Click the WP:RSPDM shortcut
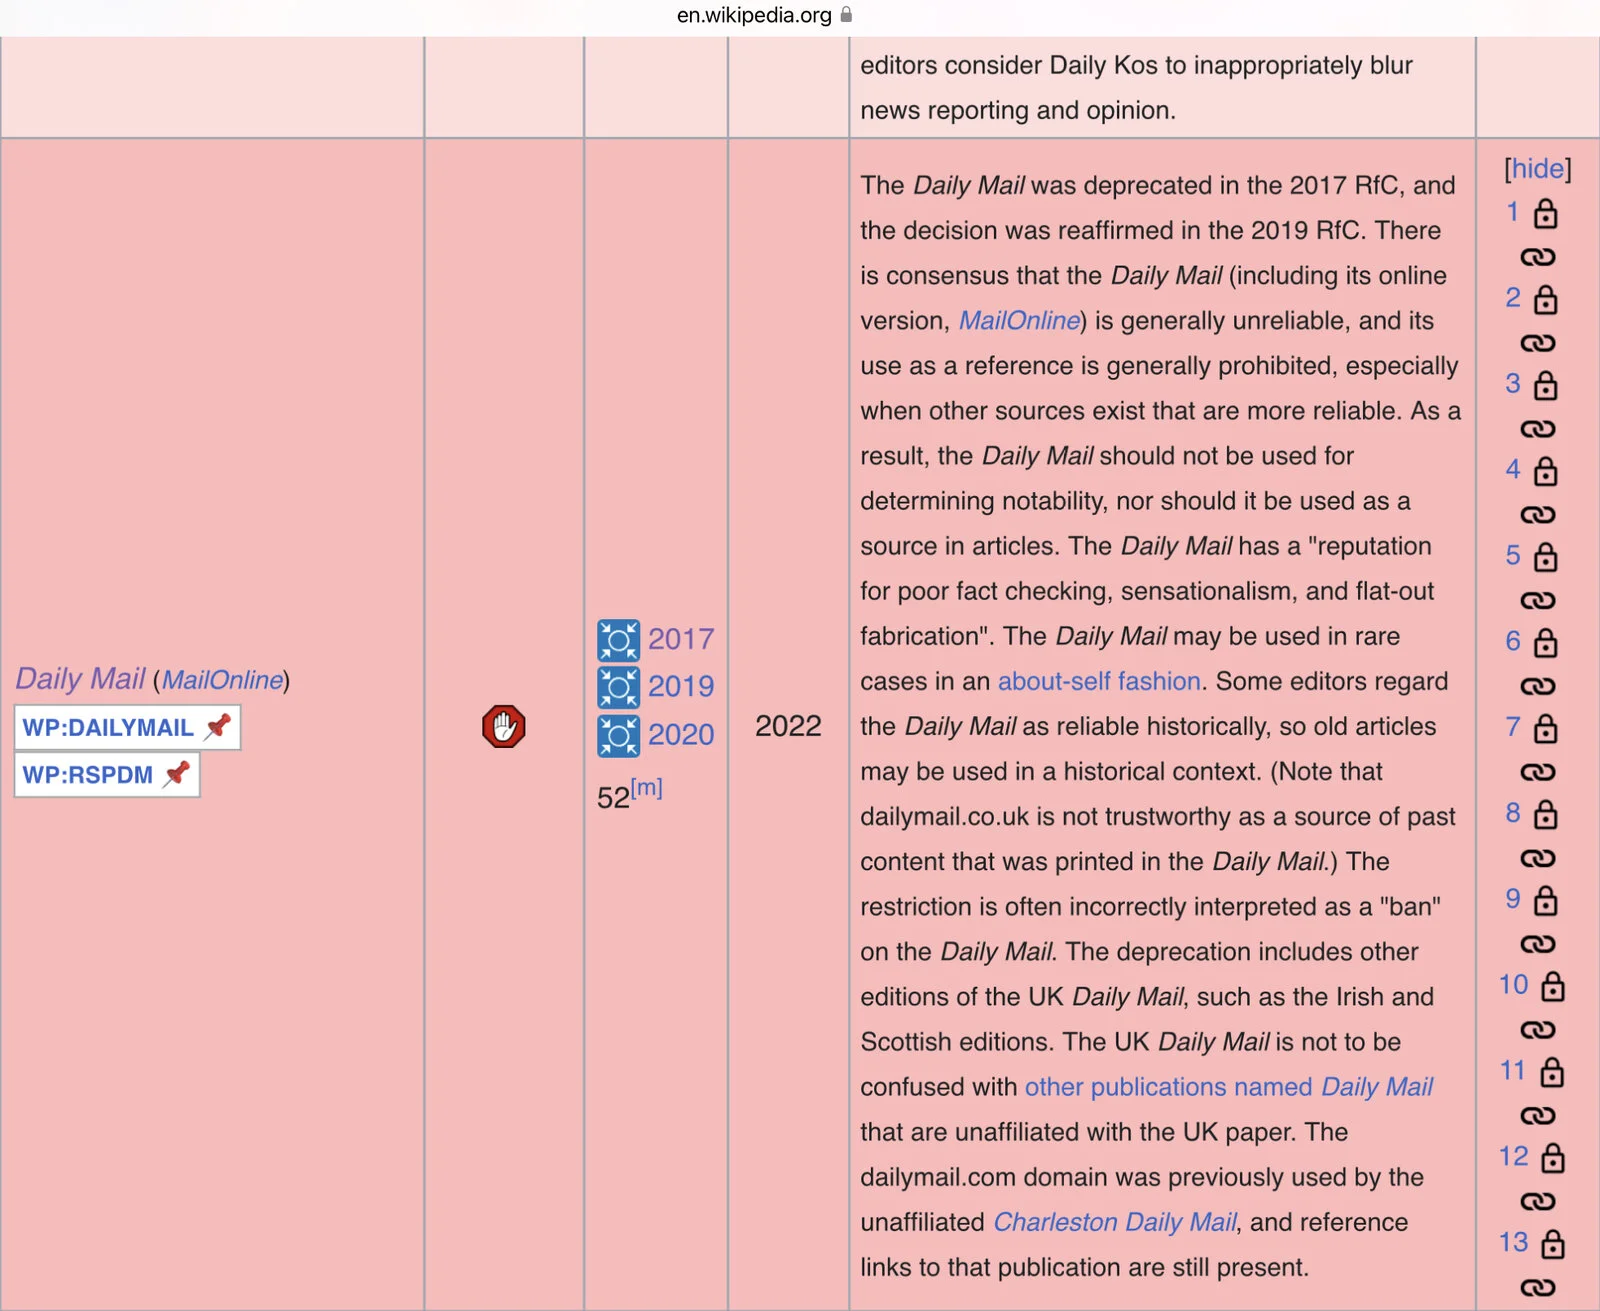The height and width of the screenshot is (1311, 1600). 88,775
